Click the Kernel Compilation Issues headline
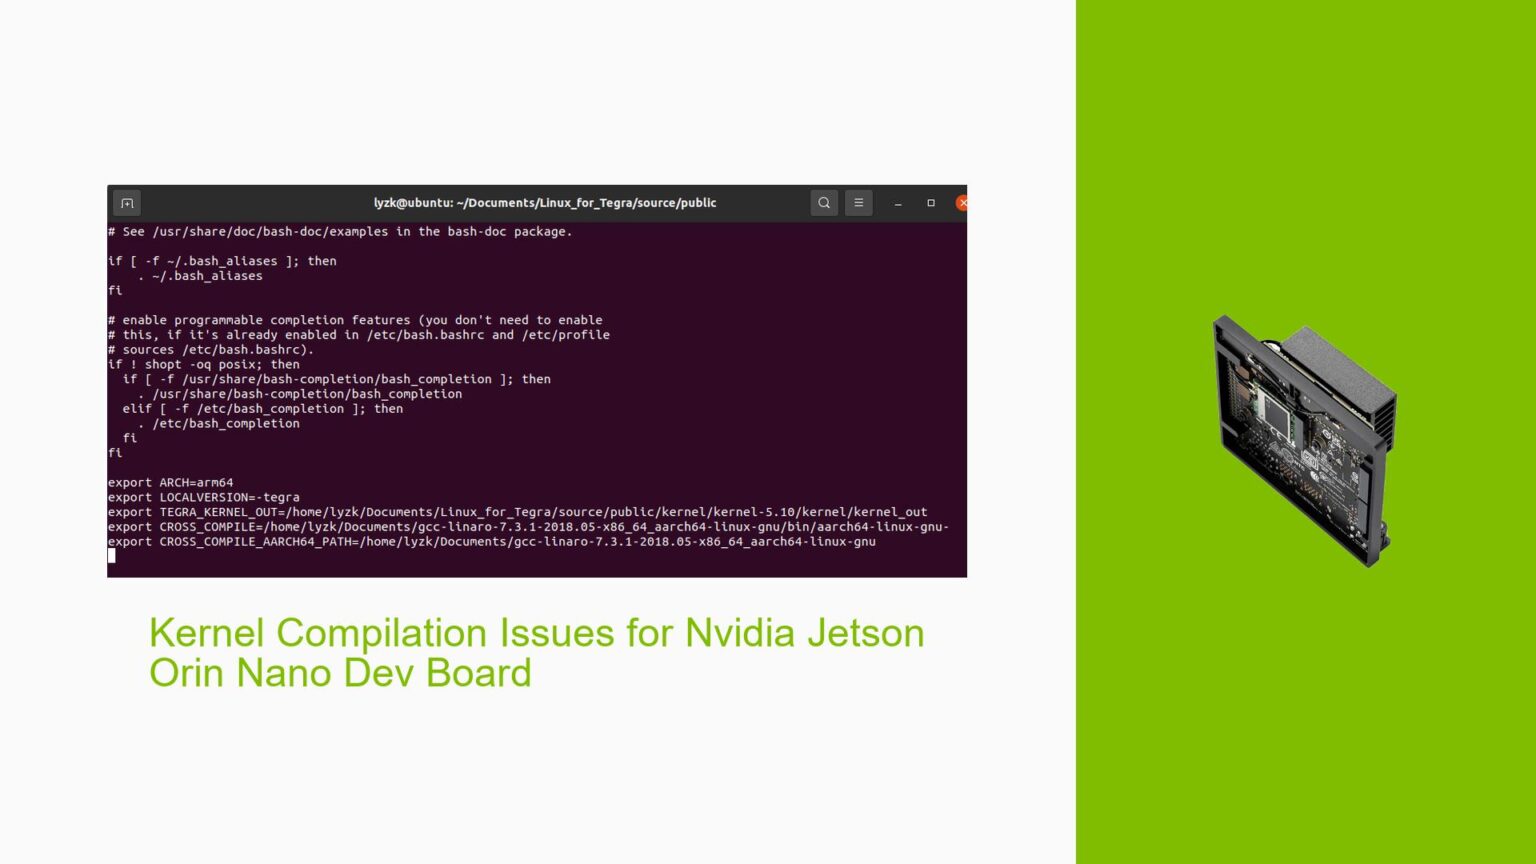The height and width of the screenshot is (864, 1536). [536, 652]
